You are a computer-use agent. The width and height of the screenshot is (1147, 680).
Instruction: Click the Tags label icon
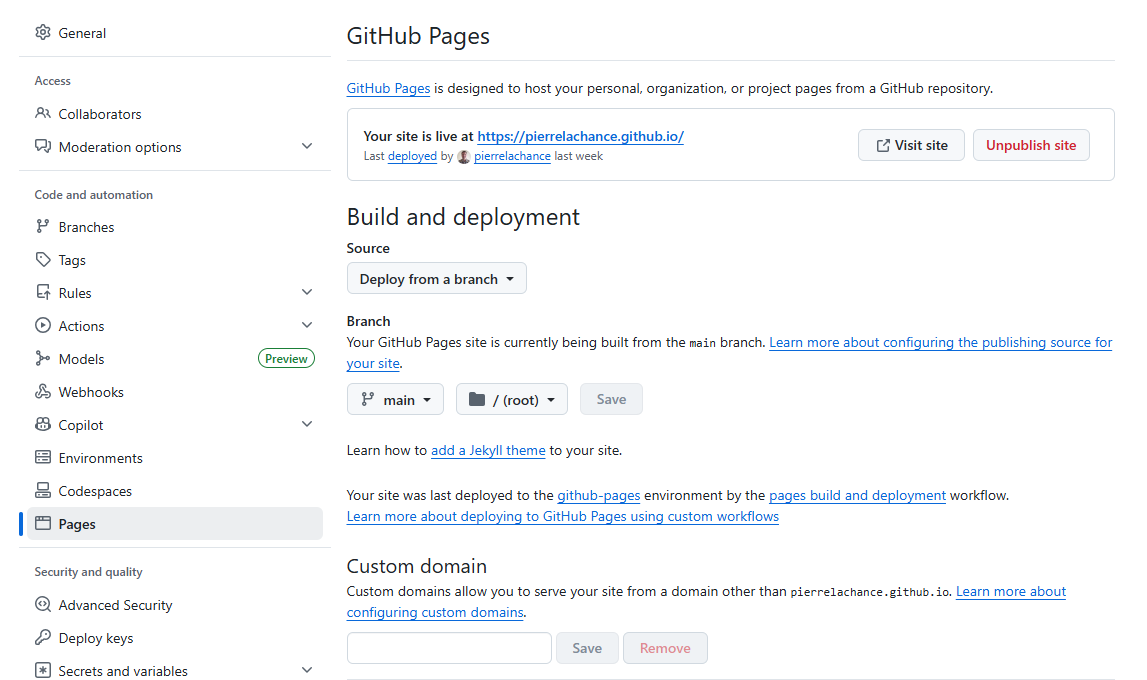tap(43, 260)
